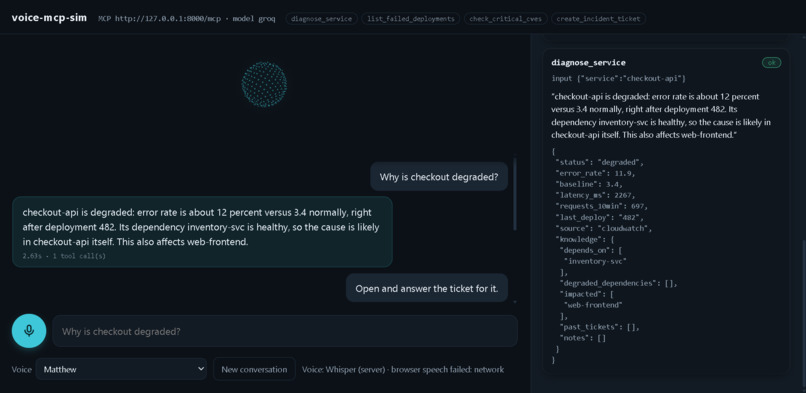Viewport: 806px width, 393px height.
Task: Click the New conversation button
Action: click(x=254, y=369)
